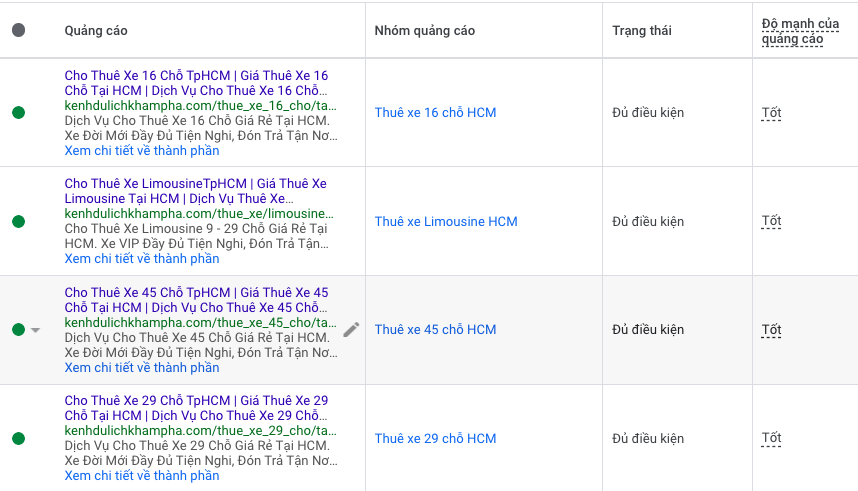Open ad group Thuê xe Limousine HCM
Viewport: 858px width, 491px height.
point(446,221)
